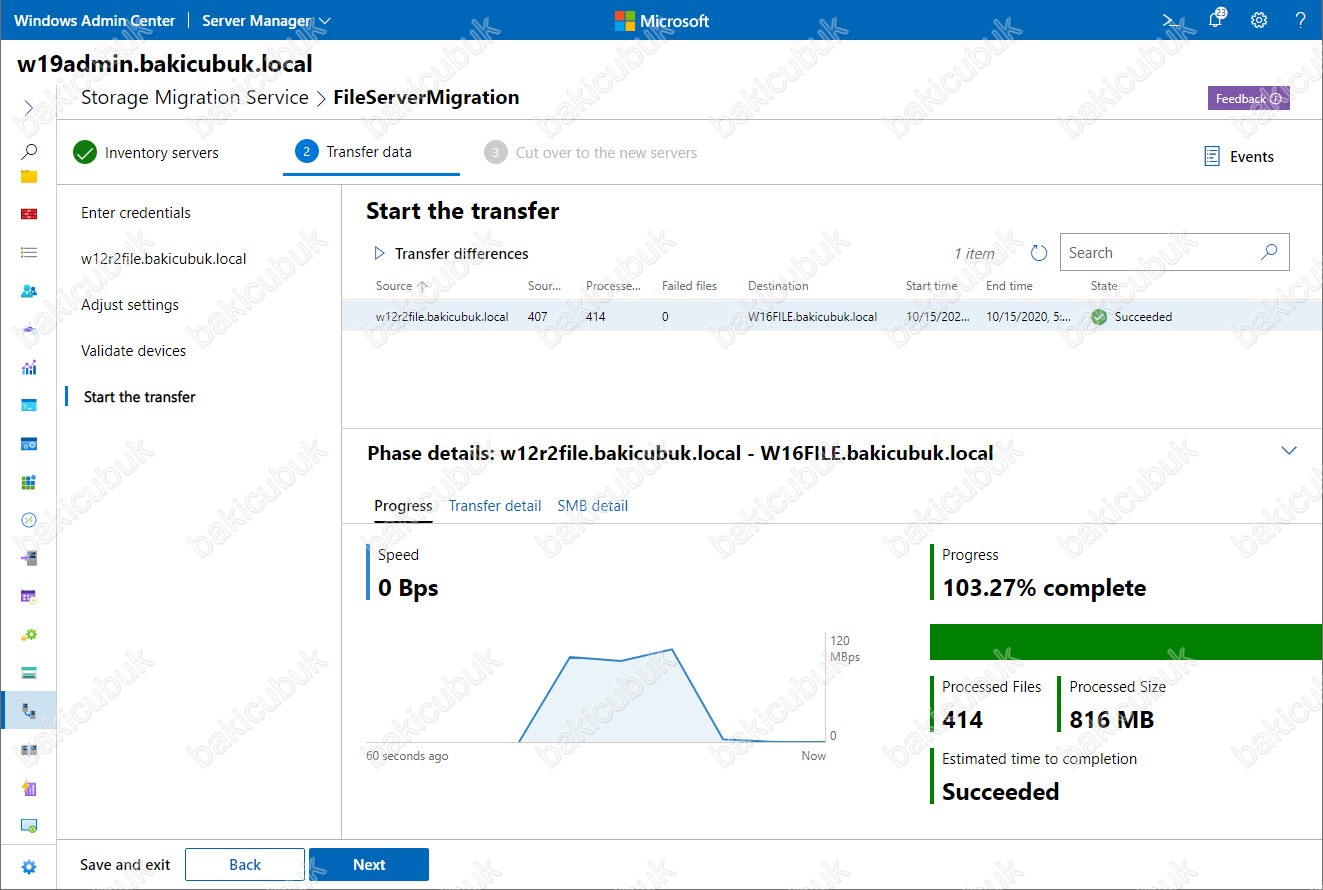1323x890 pixels.
Task: Open the Registry tool blocks icon
Action: tap(29, 482)
